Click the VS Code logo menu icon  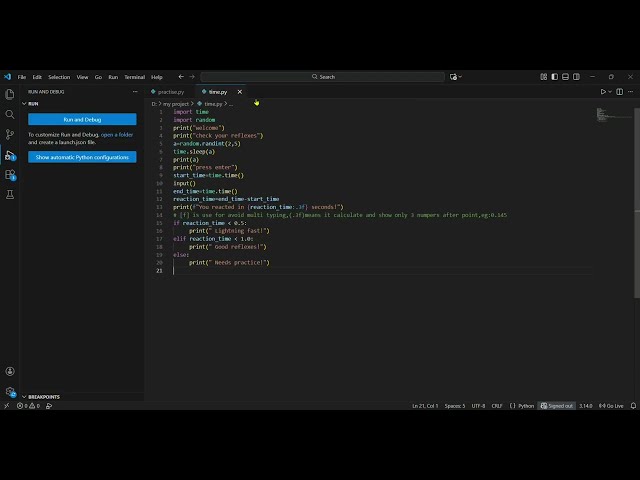click(7, 77)
